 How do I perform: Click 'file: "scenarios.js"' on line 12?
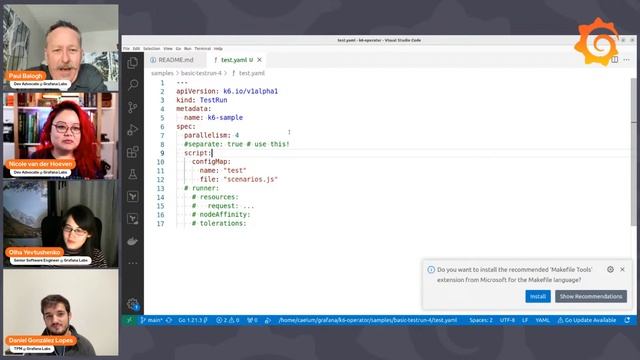click(x=239, y=179)
